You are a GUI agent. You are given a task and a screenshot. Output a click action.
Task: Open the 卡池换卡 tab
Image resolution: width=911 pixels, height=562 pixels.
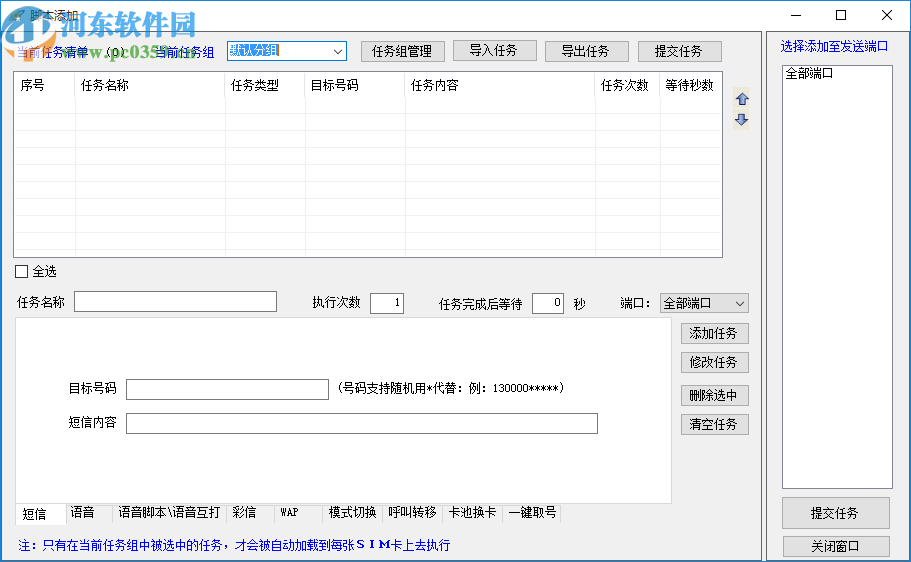coord(472,513)
